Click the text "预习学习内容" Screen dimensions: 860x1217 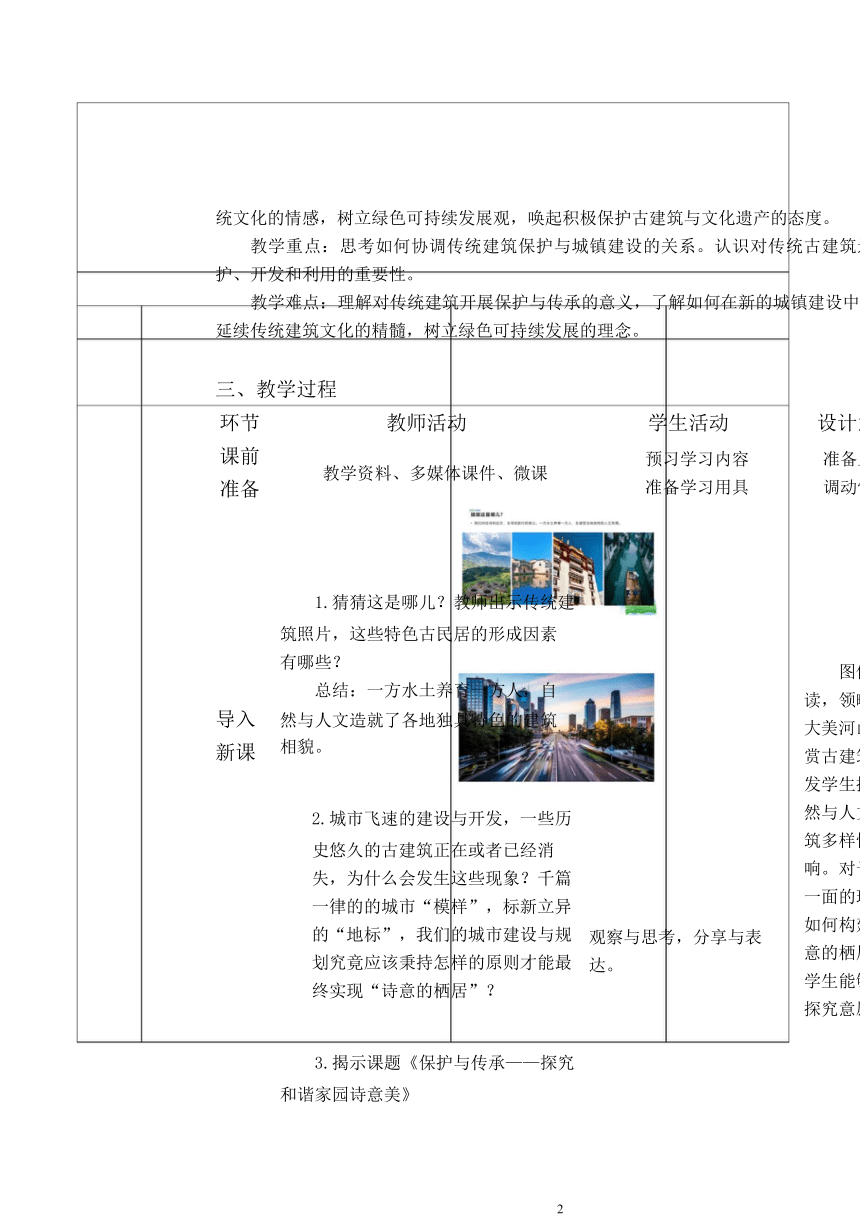coord(697,459)
